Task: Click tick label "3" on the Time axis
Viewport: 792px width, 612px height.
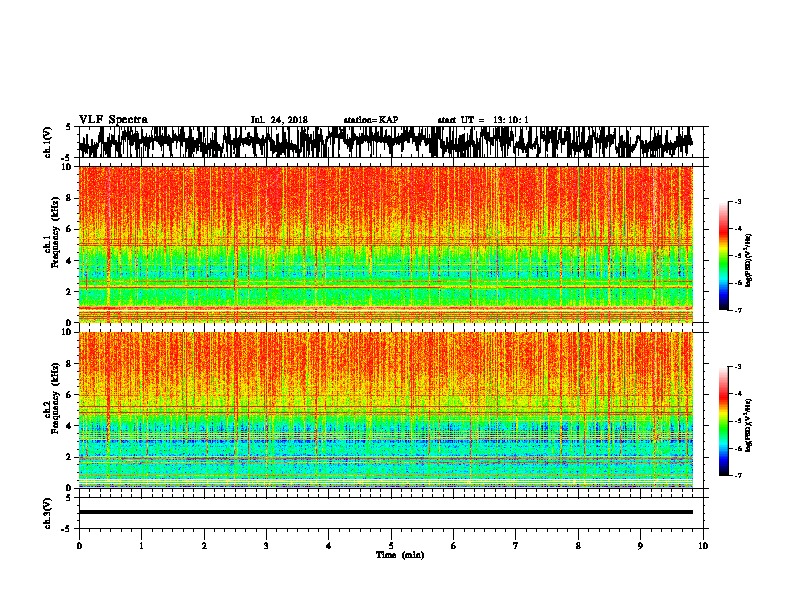Action: 266,546
